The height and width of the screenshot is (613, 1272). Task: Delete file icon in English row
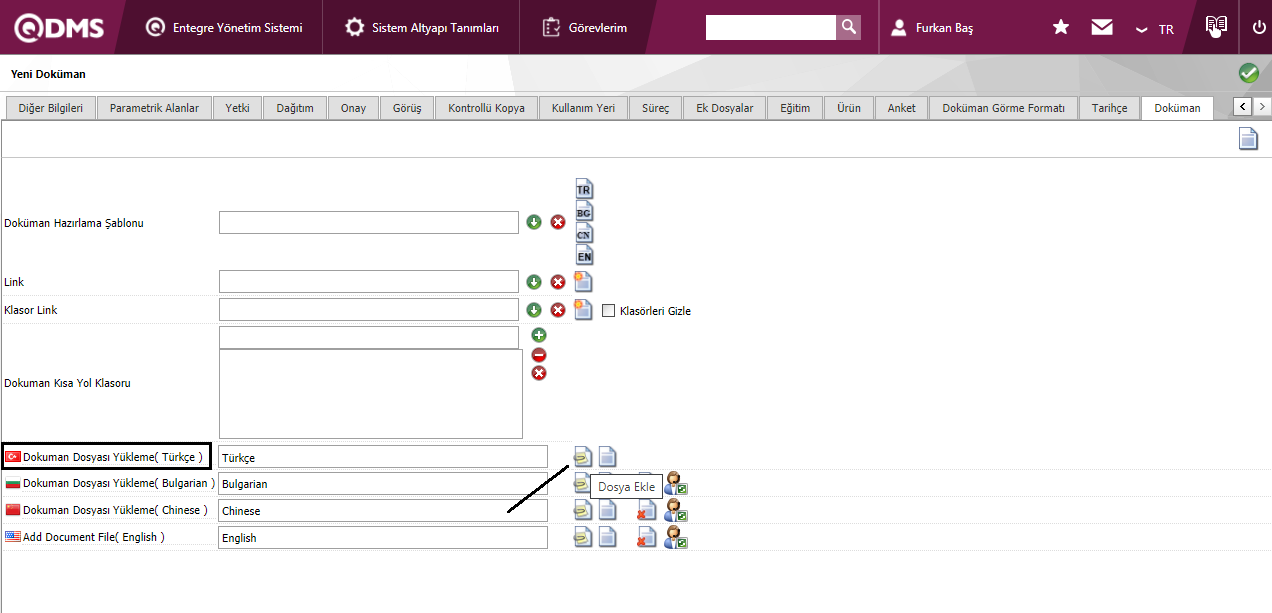(647, 538)
